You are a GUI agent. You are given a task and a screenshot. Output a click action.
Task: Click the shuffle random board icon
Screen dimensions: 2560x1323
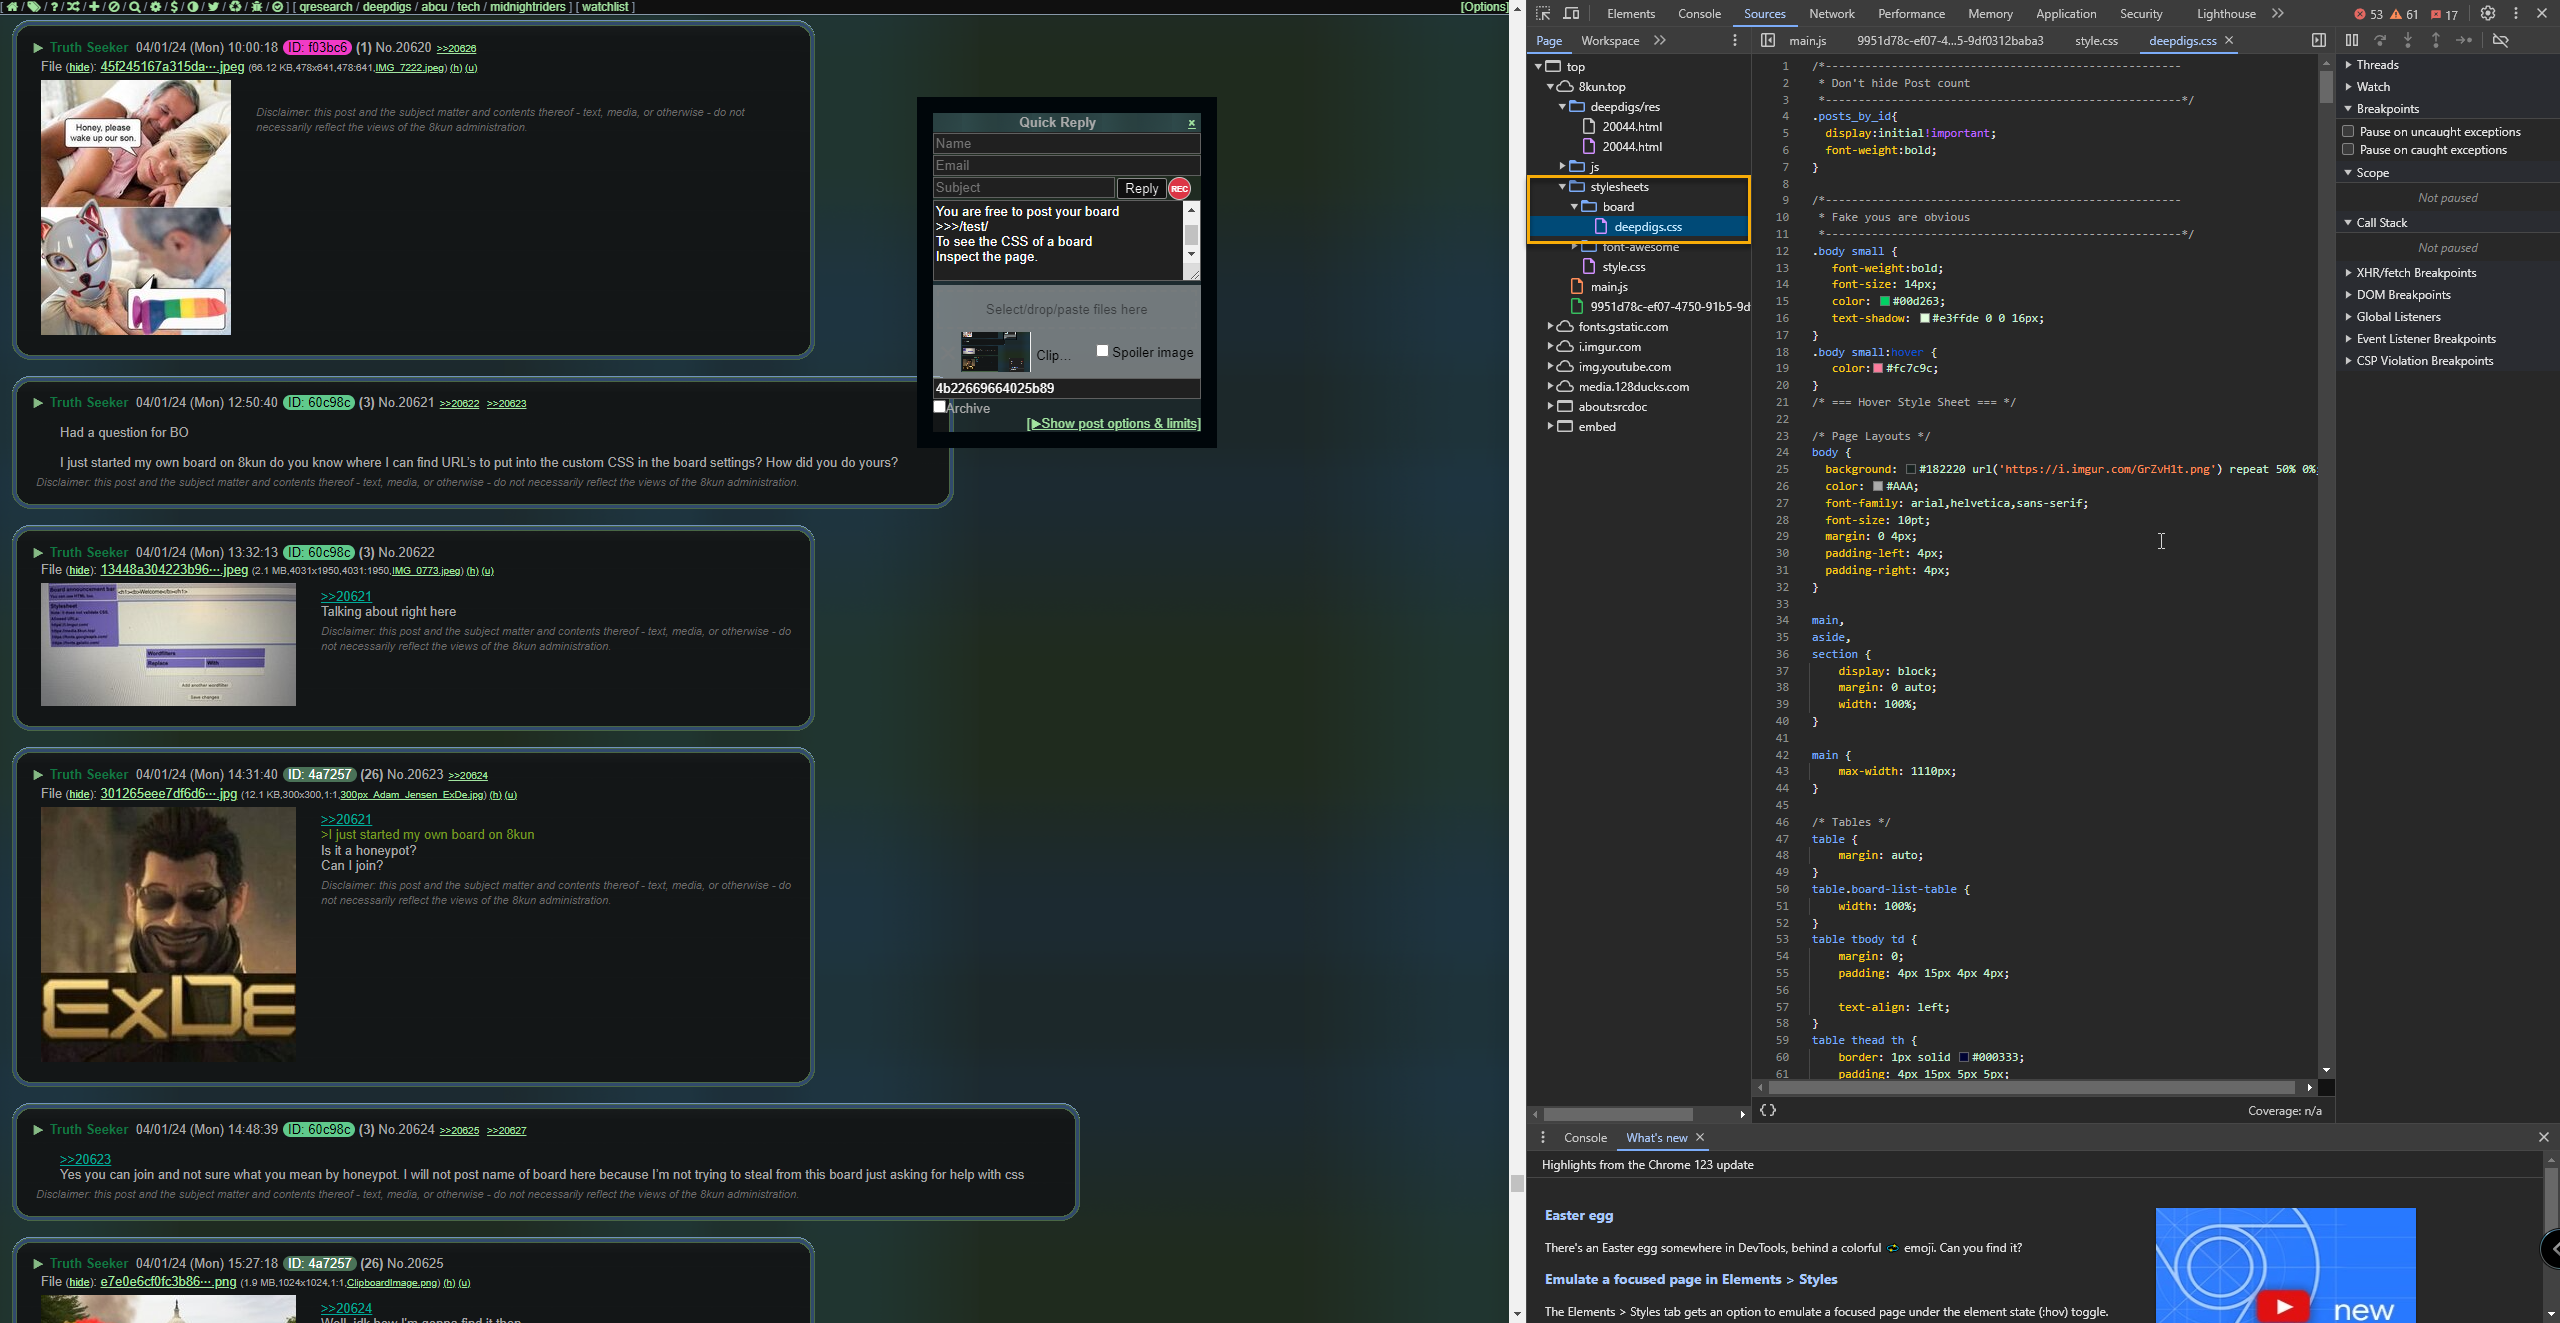(x=73, y=6)
